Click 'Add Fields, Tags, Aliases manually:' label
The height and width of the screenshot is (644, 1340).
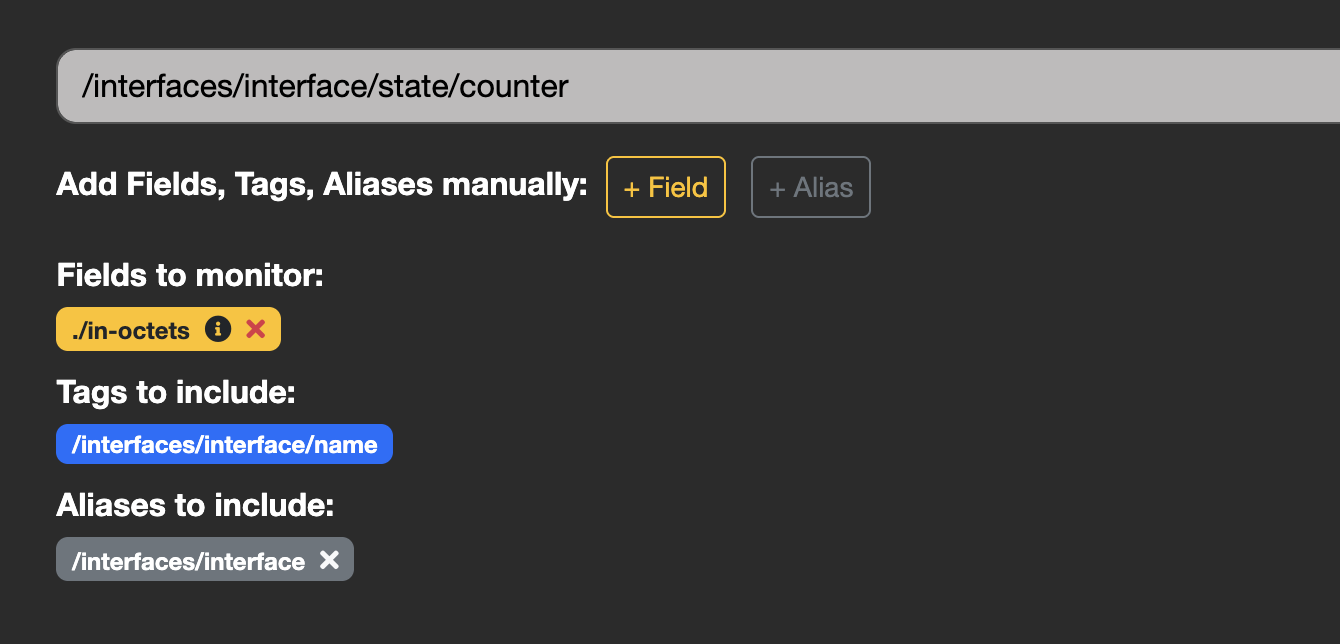click(x=321, y=185)
